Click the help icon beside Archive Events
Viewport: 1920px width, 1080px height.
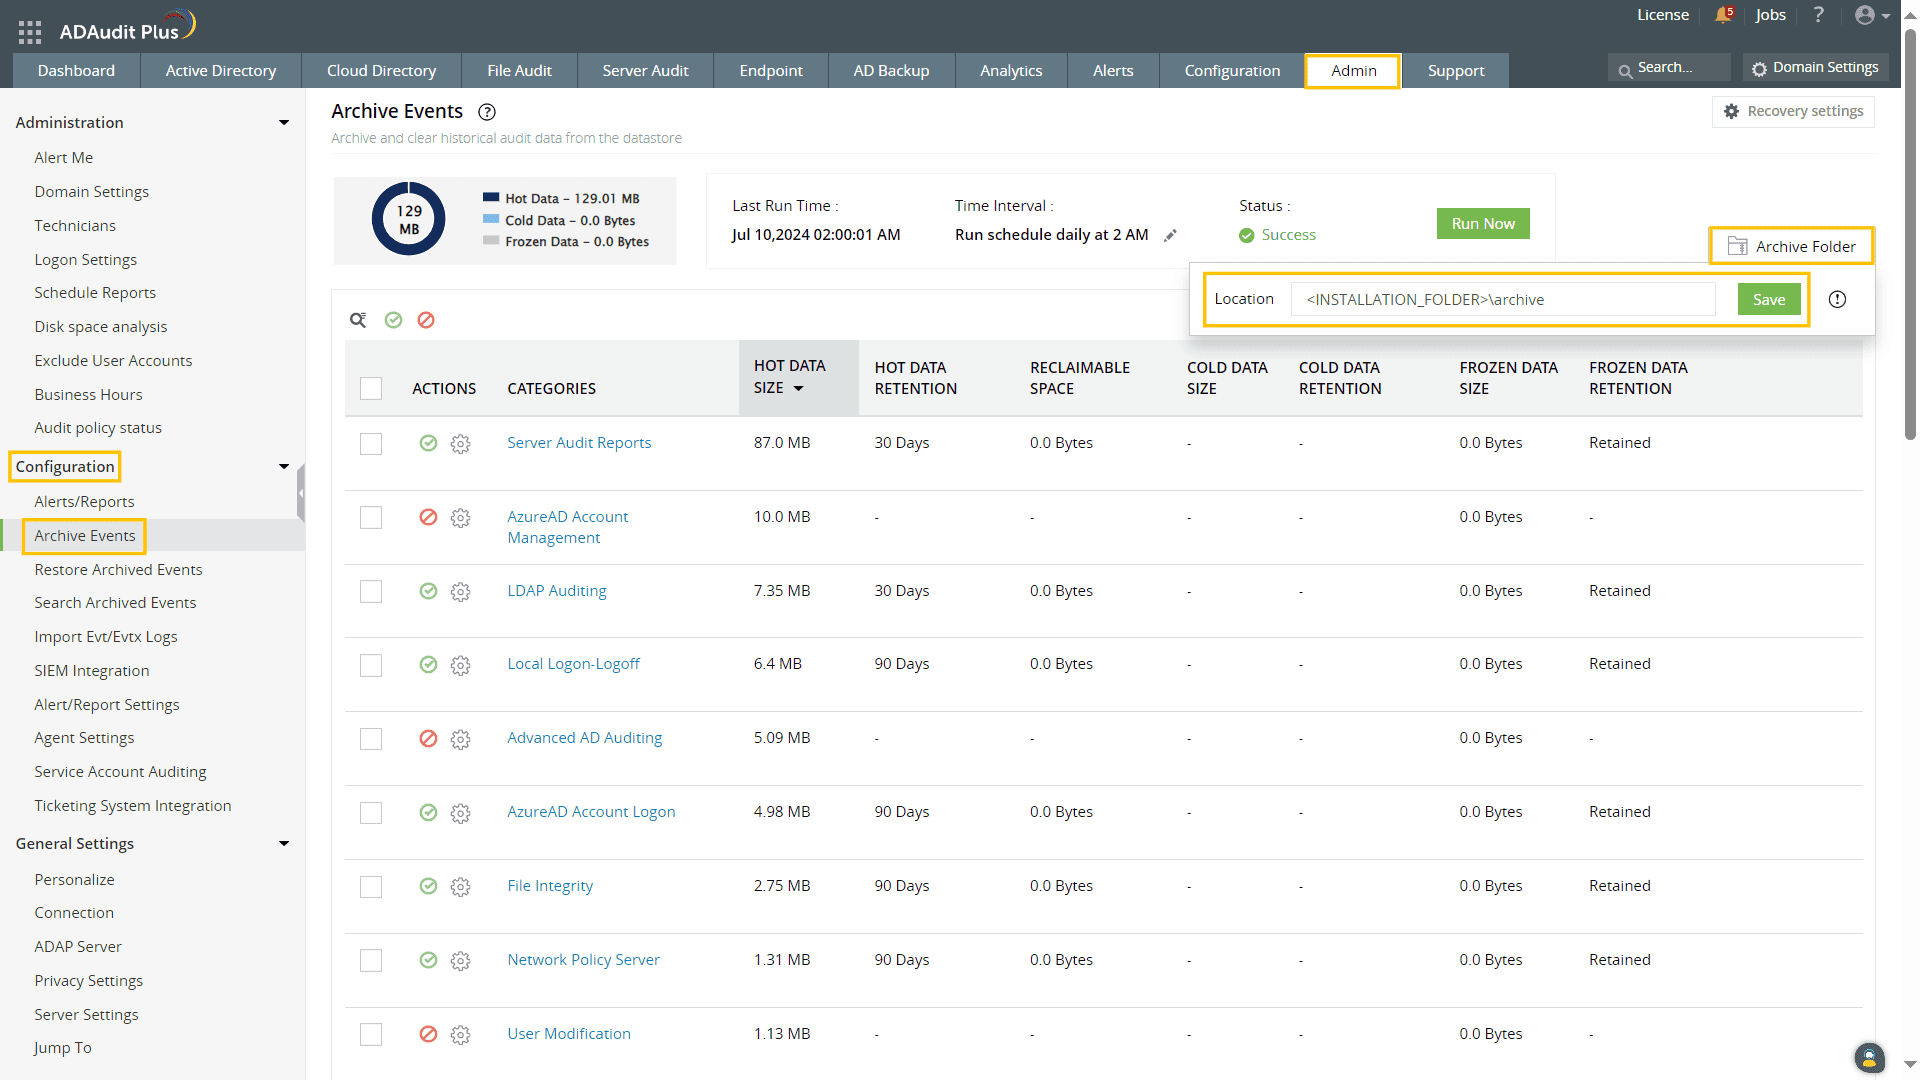coord(487,112)
